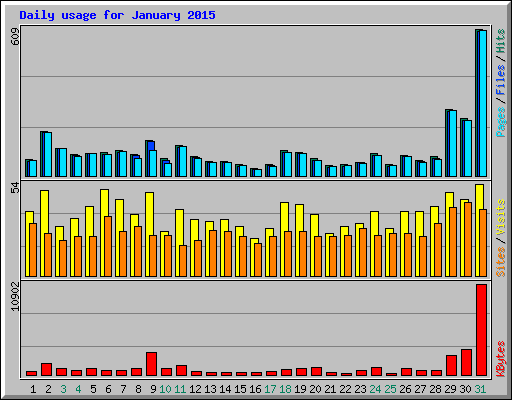Image resolution: width=512 pixels, height=400 pixels.
Task: Click day 26 on the x-axis
Action: pyautogui.click(x=405, y=389)
